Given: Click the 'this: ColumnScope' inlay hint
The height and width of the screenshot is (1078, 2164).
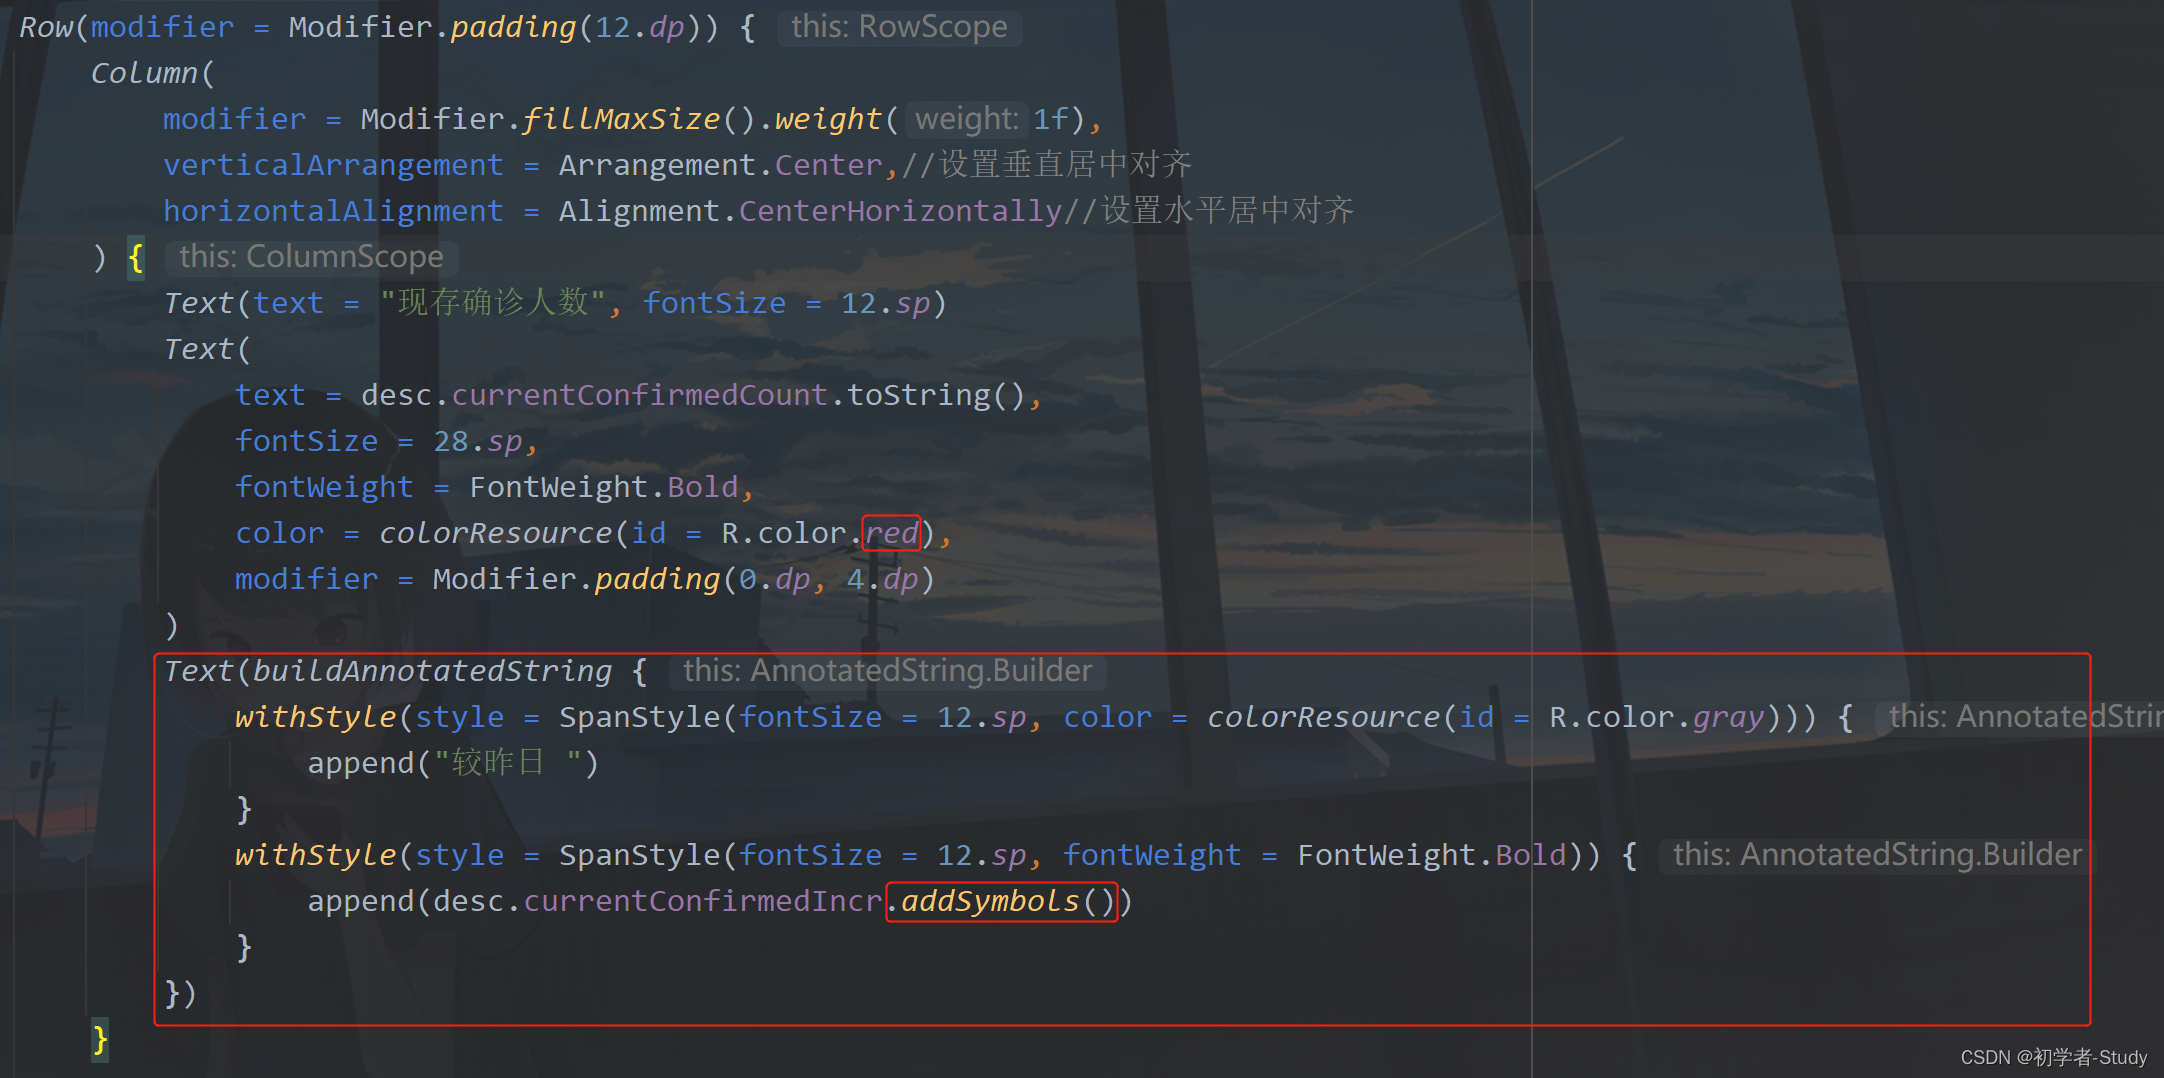Looking at the screenshot, I should pos(311,257).
